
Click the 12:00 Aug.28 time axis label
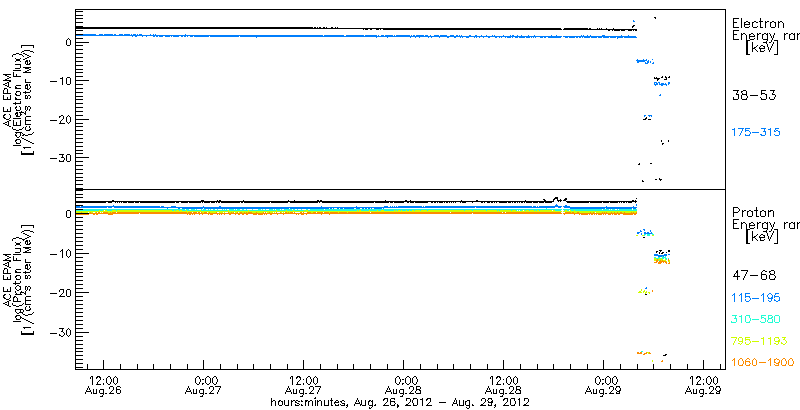(x=504, y=385)
